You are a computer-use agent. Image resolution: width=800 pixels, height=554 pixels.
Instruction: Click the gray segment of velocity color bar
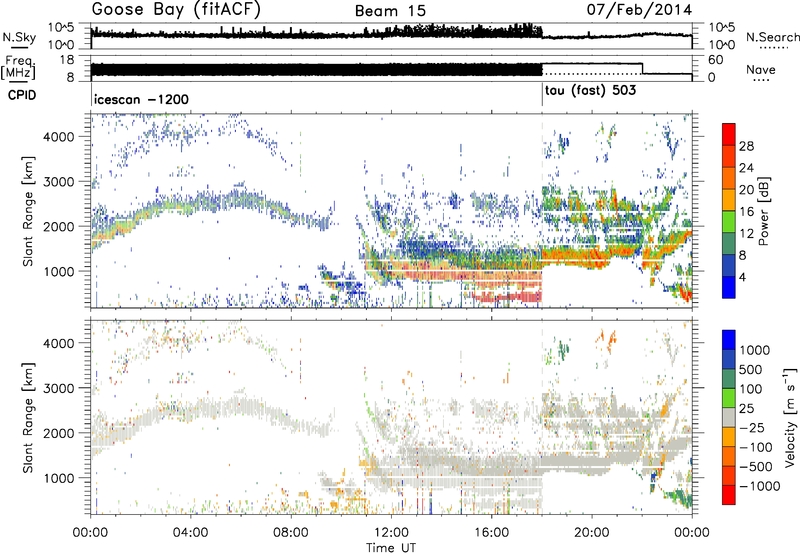point(729,418)
